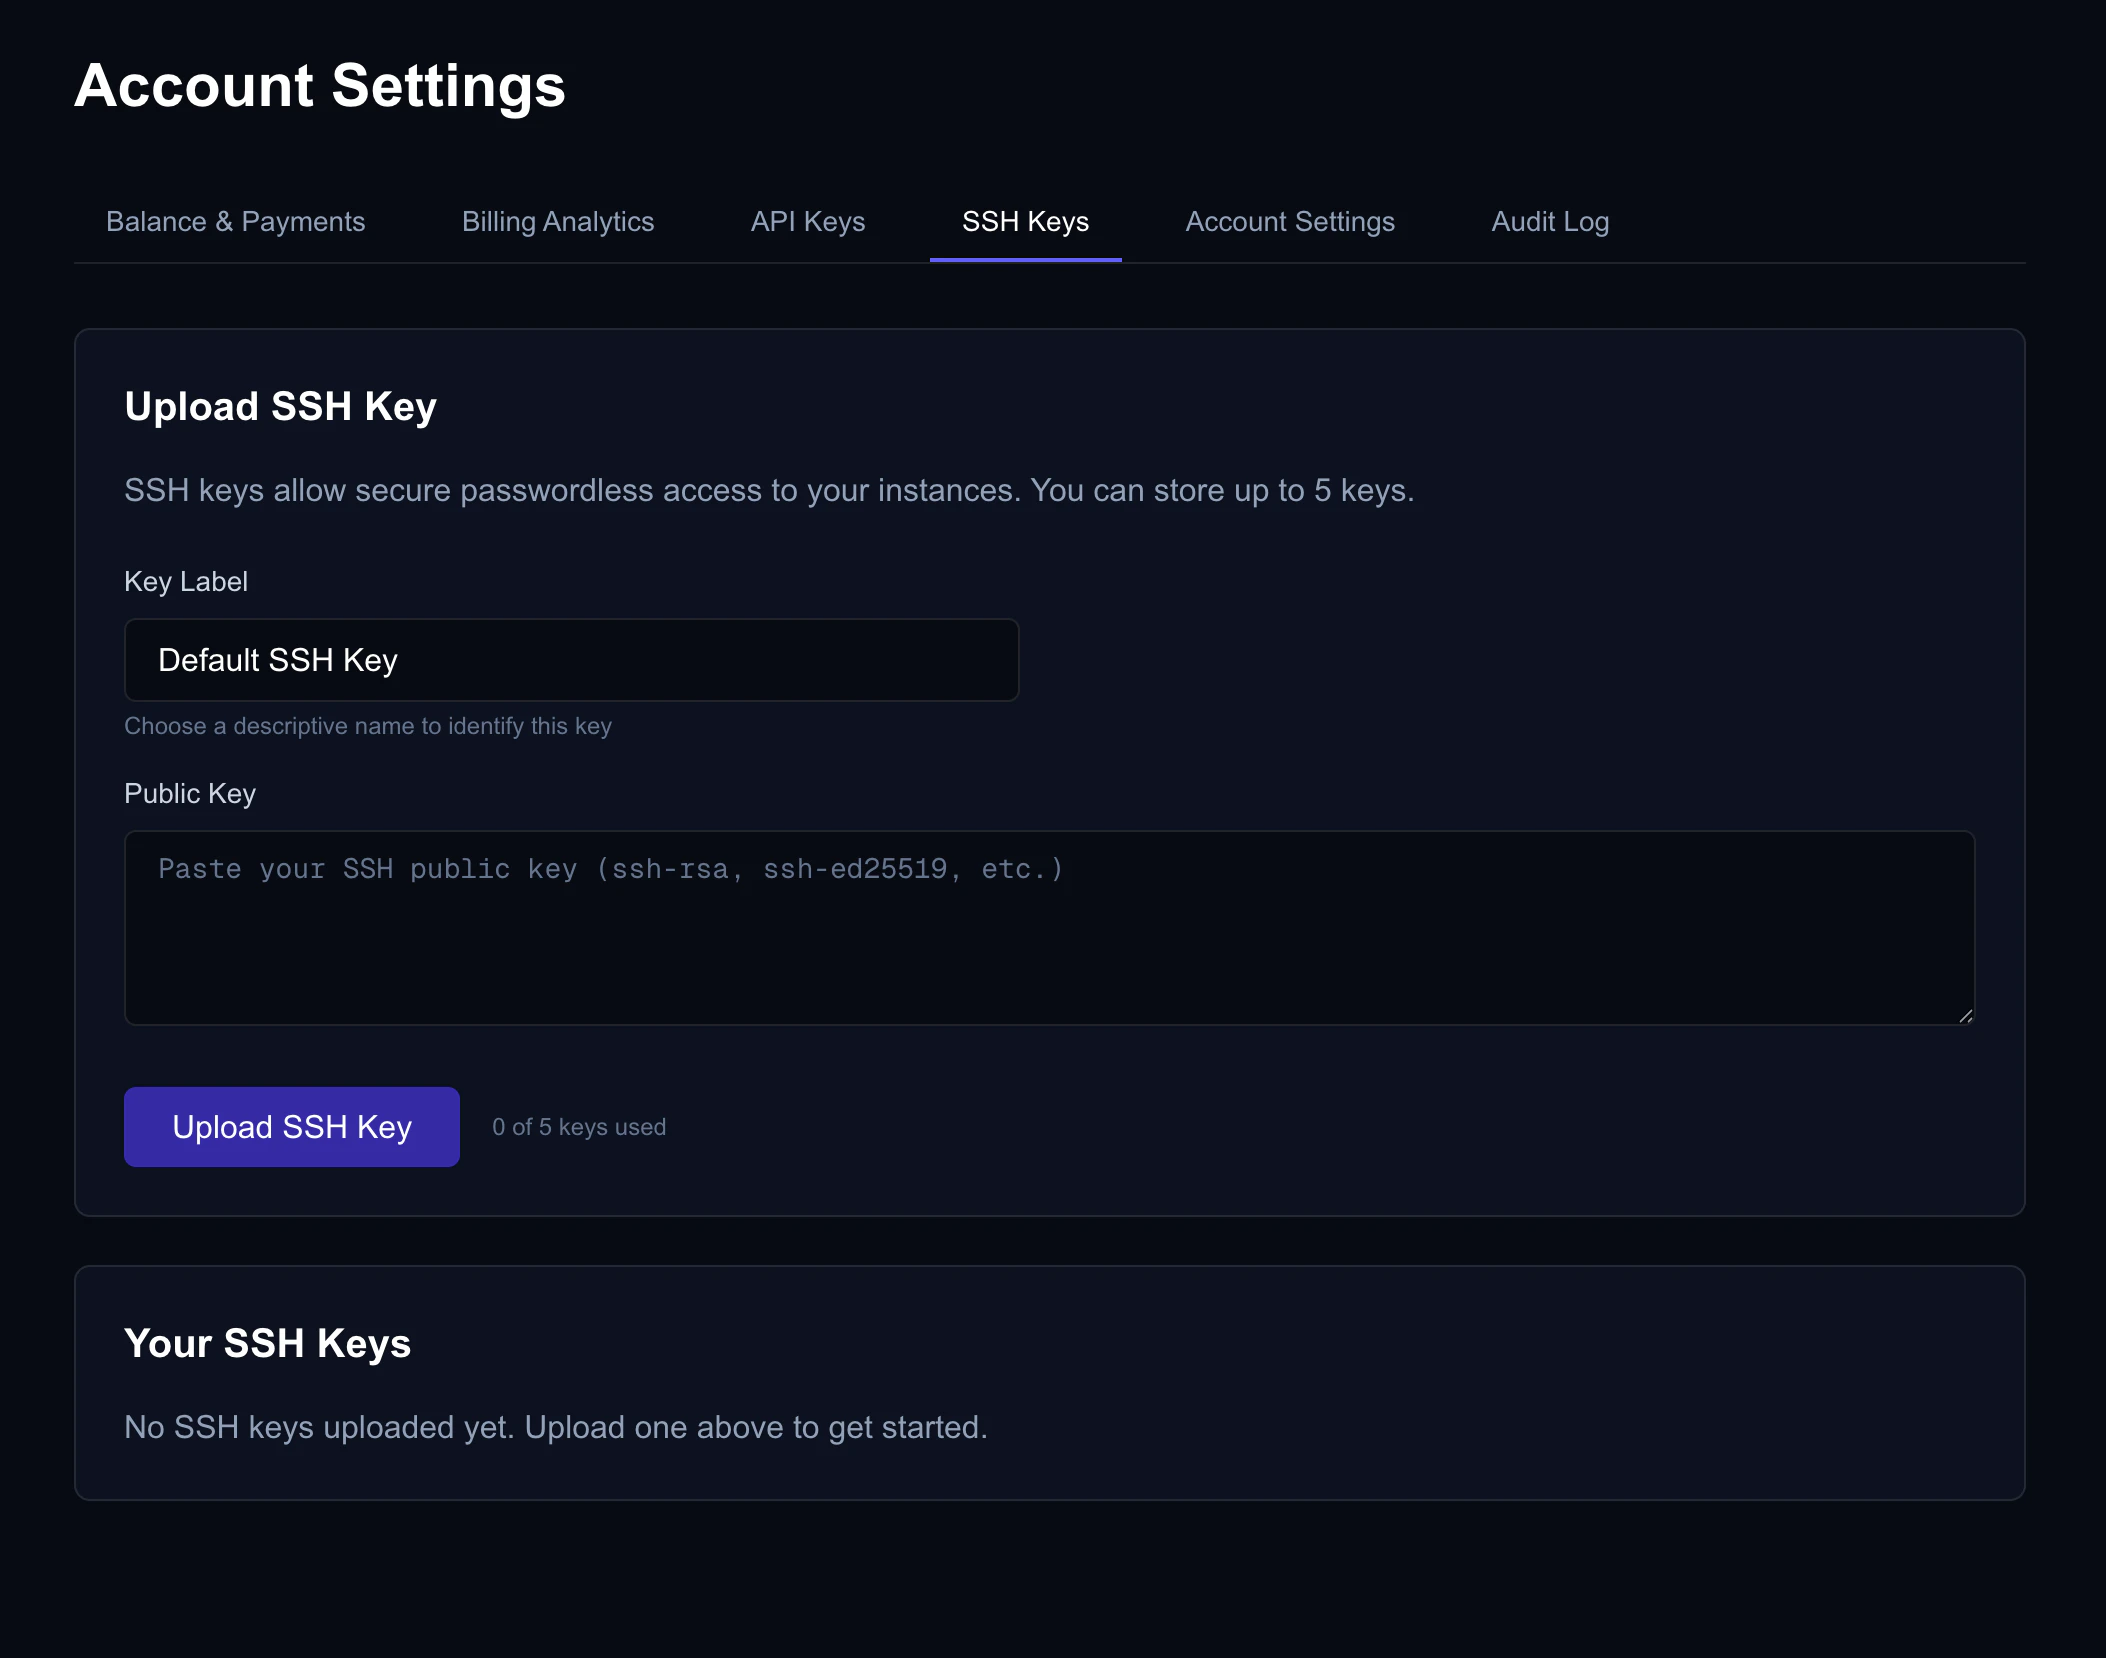2106x1658 pixels.
Task: Click the Account Settings page title
Action: point(319,86)
